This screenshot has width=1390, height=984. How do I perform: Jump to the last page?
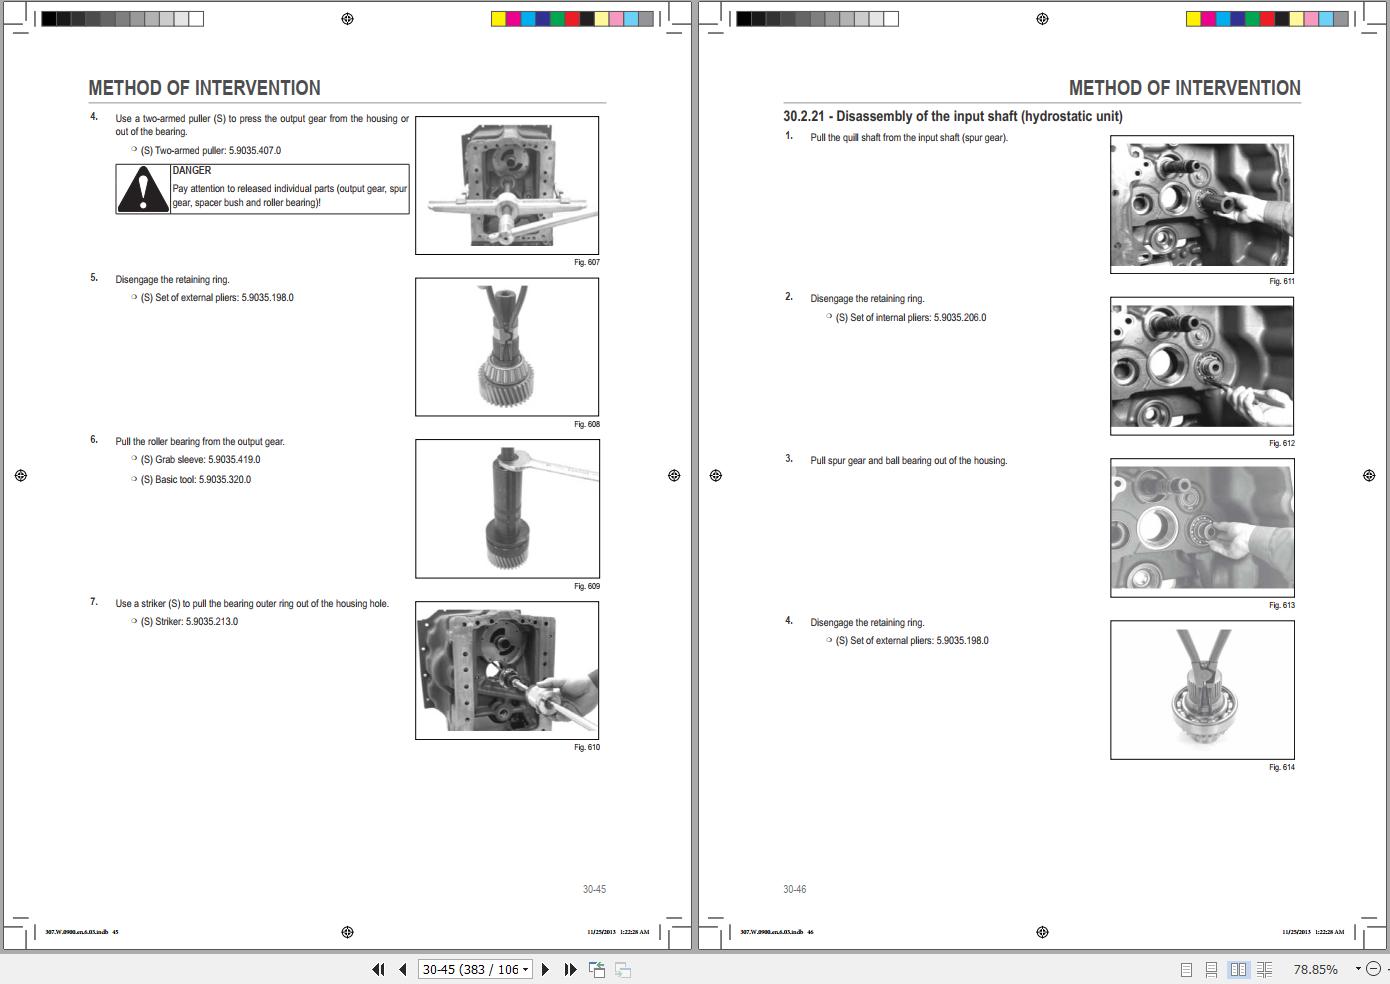coord(570,969)
